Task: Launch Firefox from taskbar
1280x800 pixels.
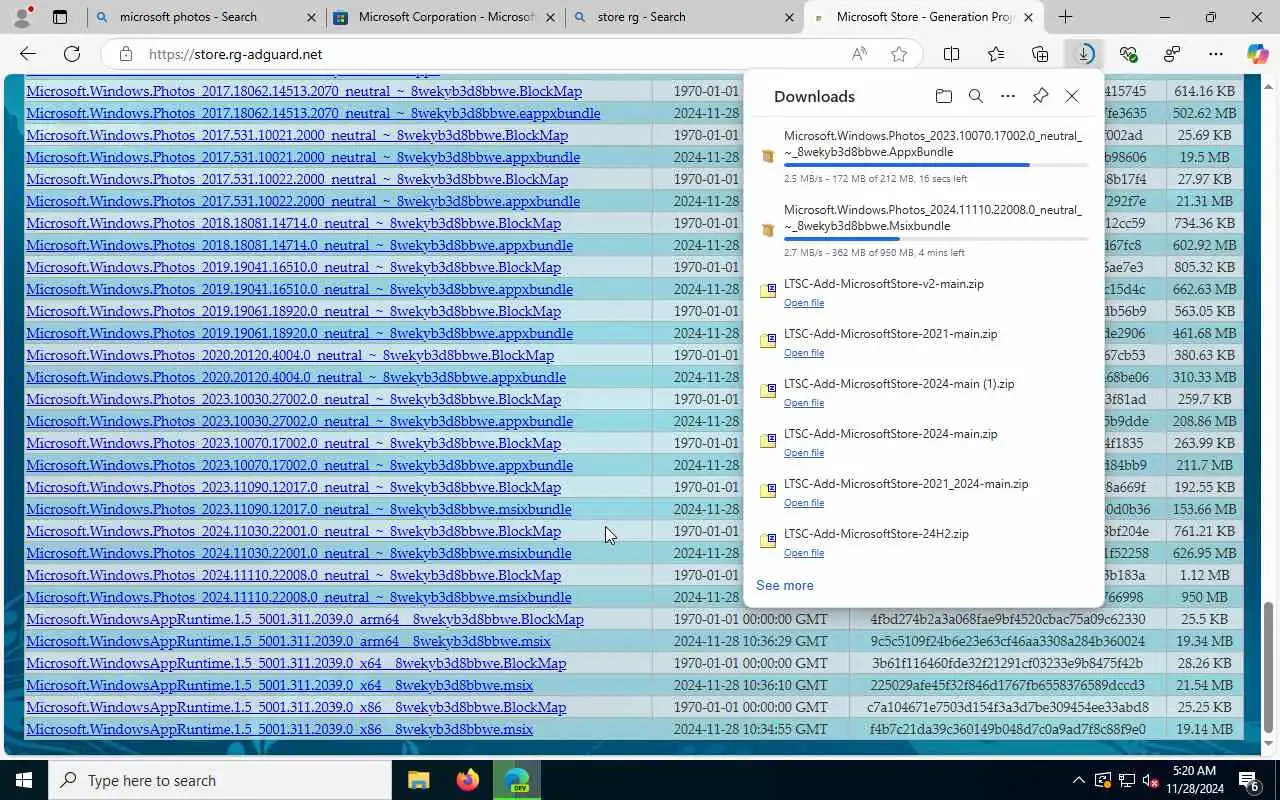Action: (467, 780)
